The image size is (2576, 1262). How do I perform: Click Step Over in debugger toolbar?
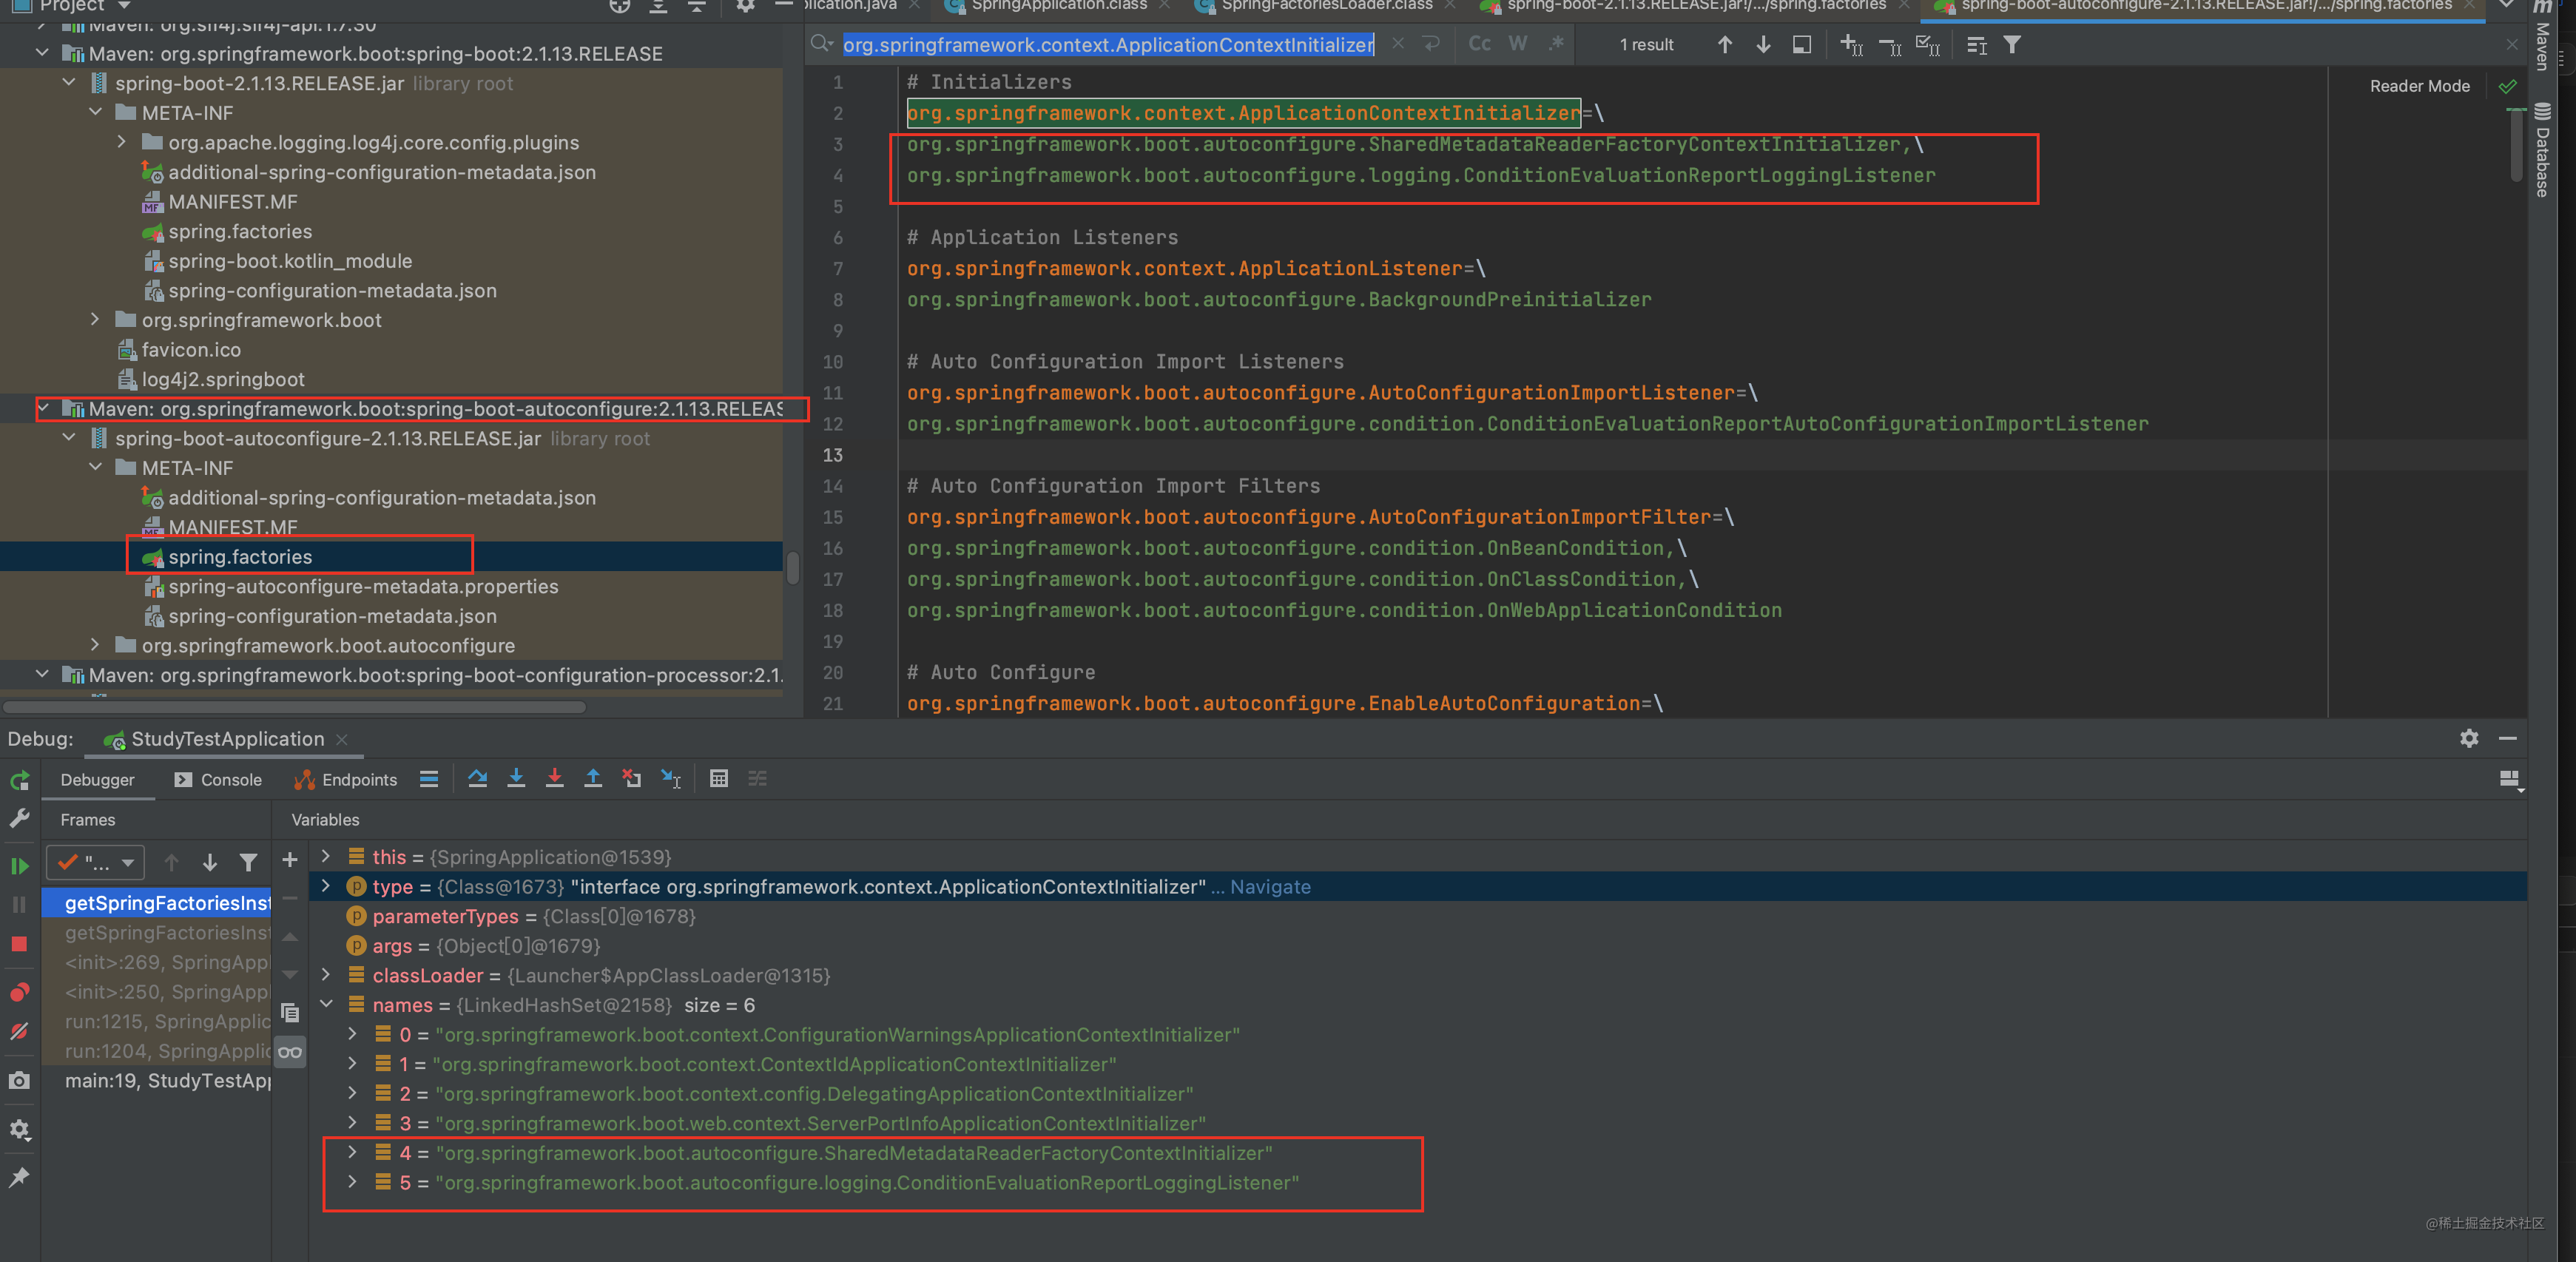coord(477,779)
